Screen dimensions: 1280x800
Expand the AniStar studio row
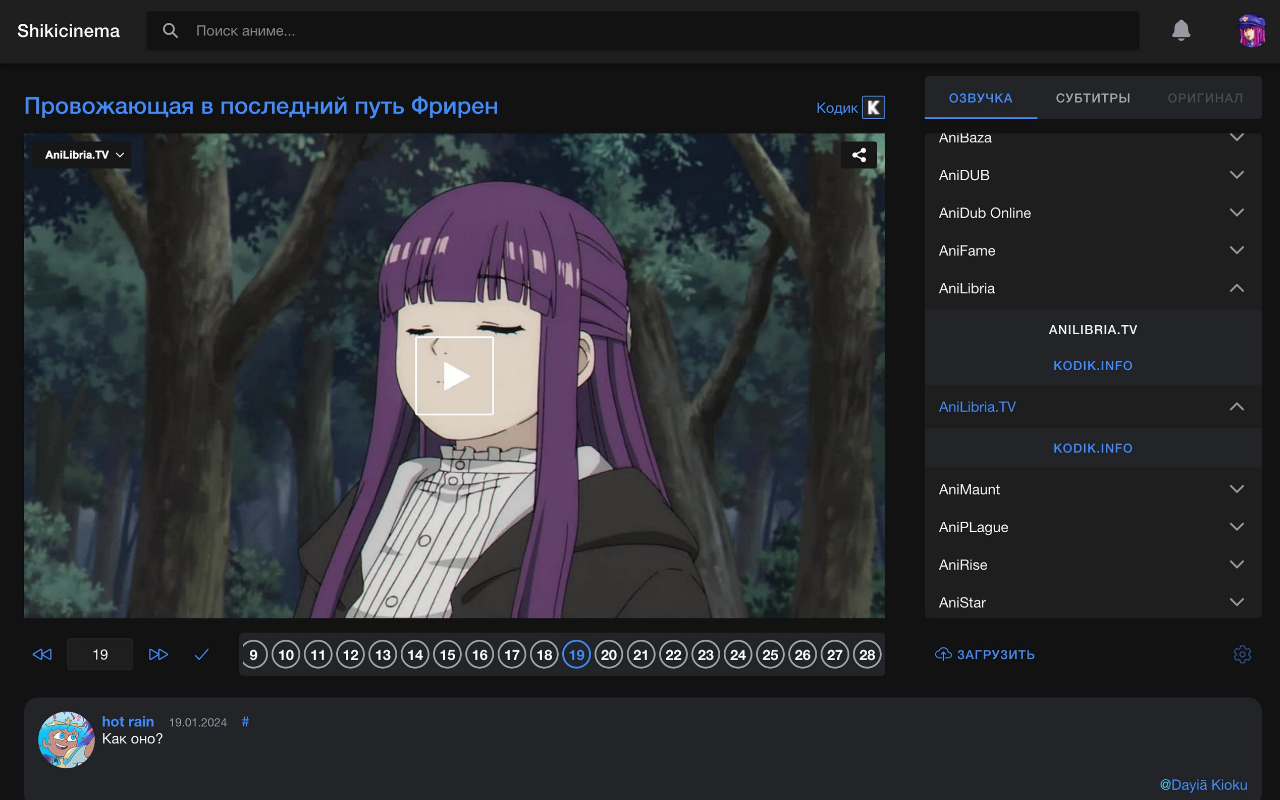point(1093,603)
